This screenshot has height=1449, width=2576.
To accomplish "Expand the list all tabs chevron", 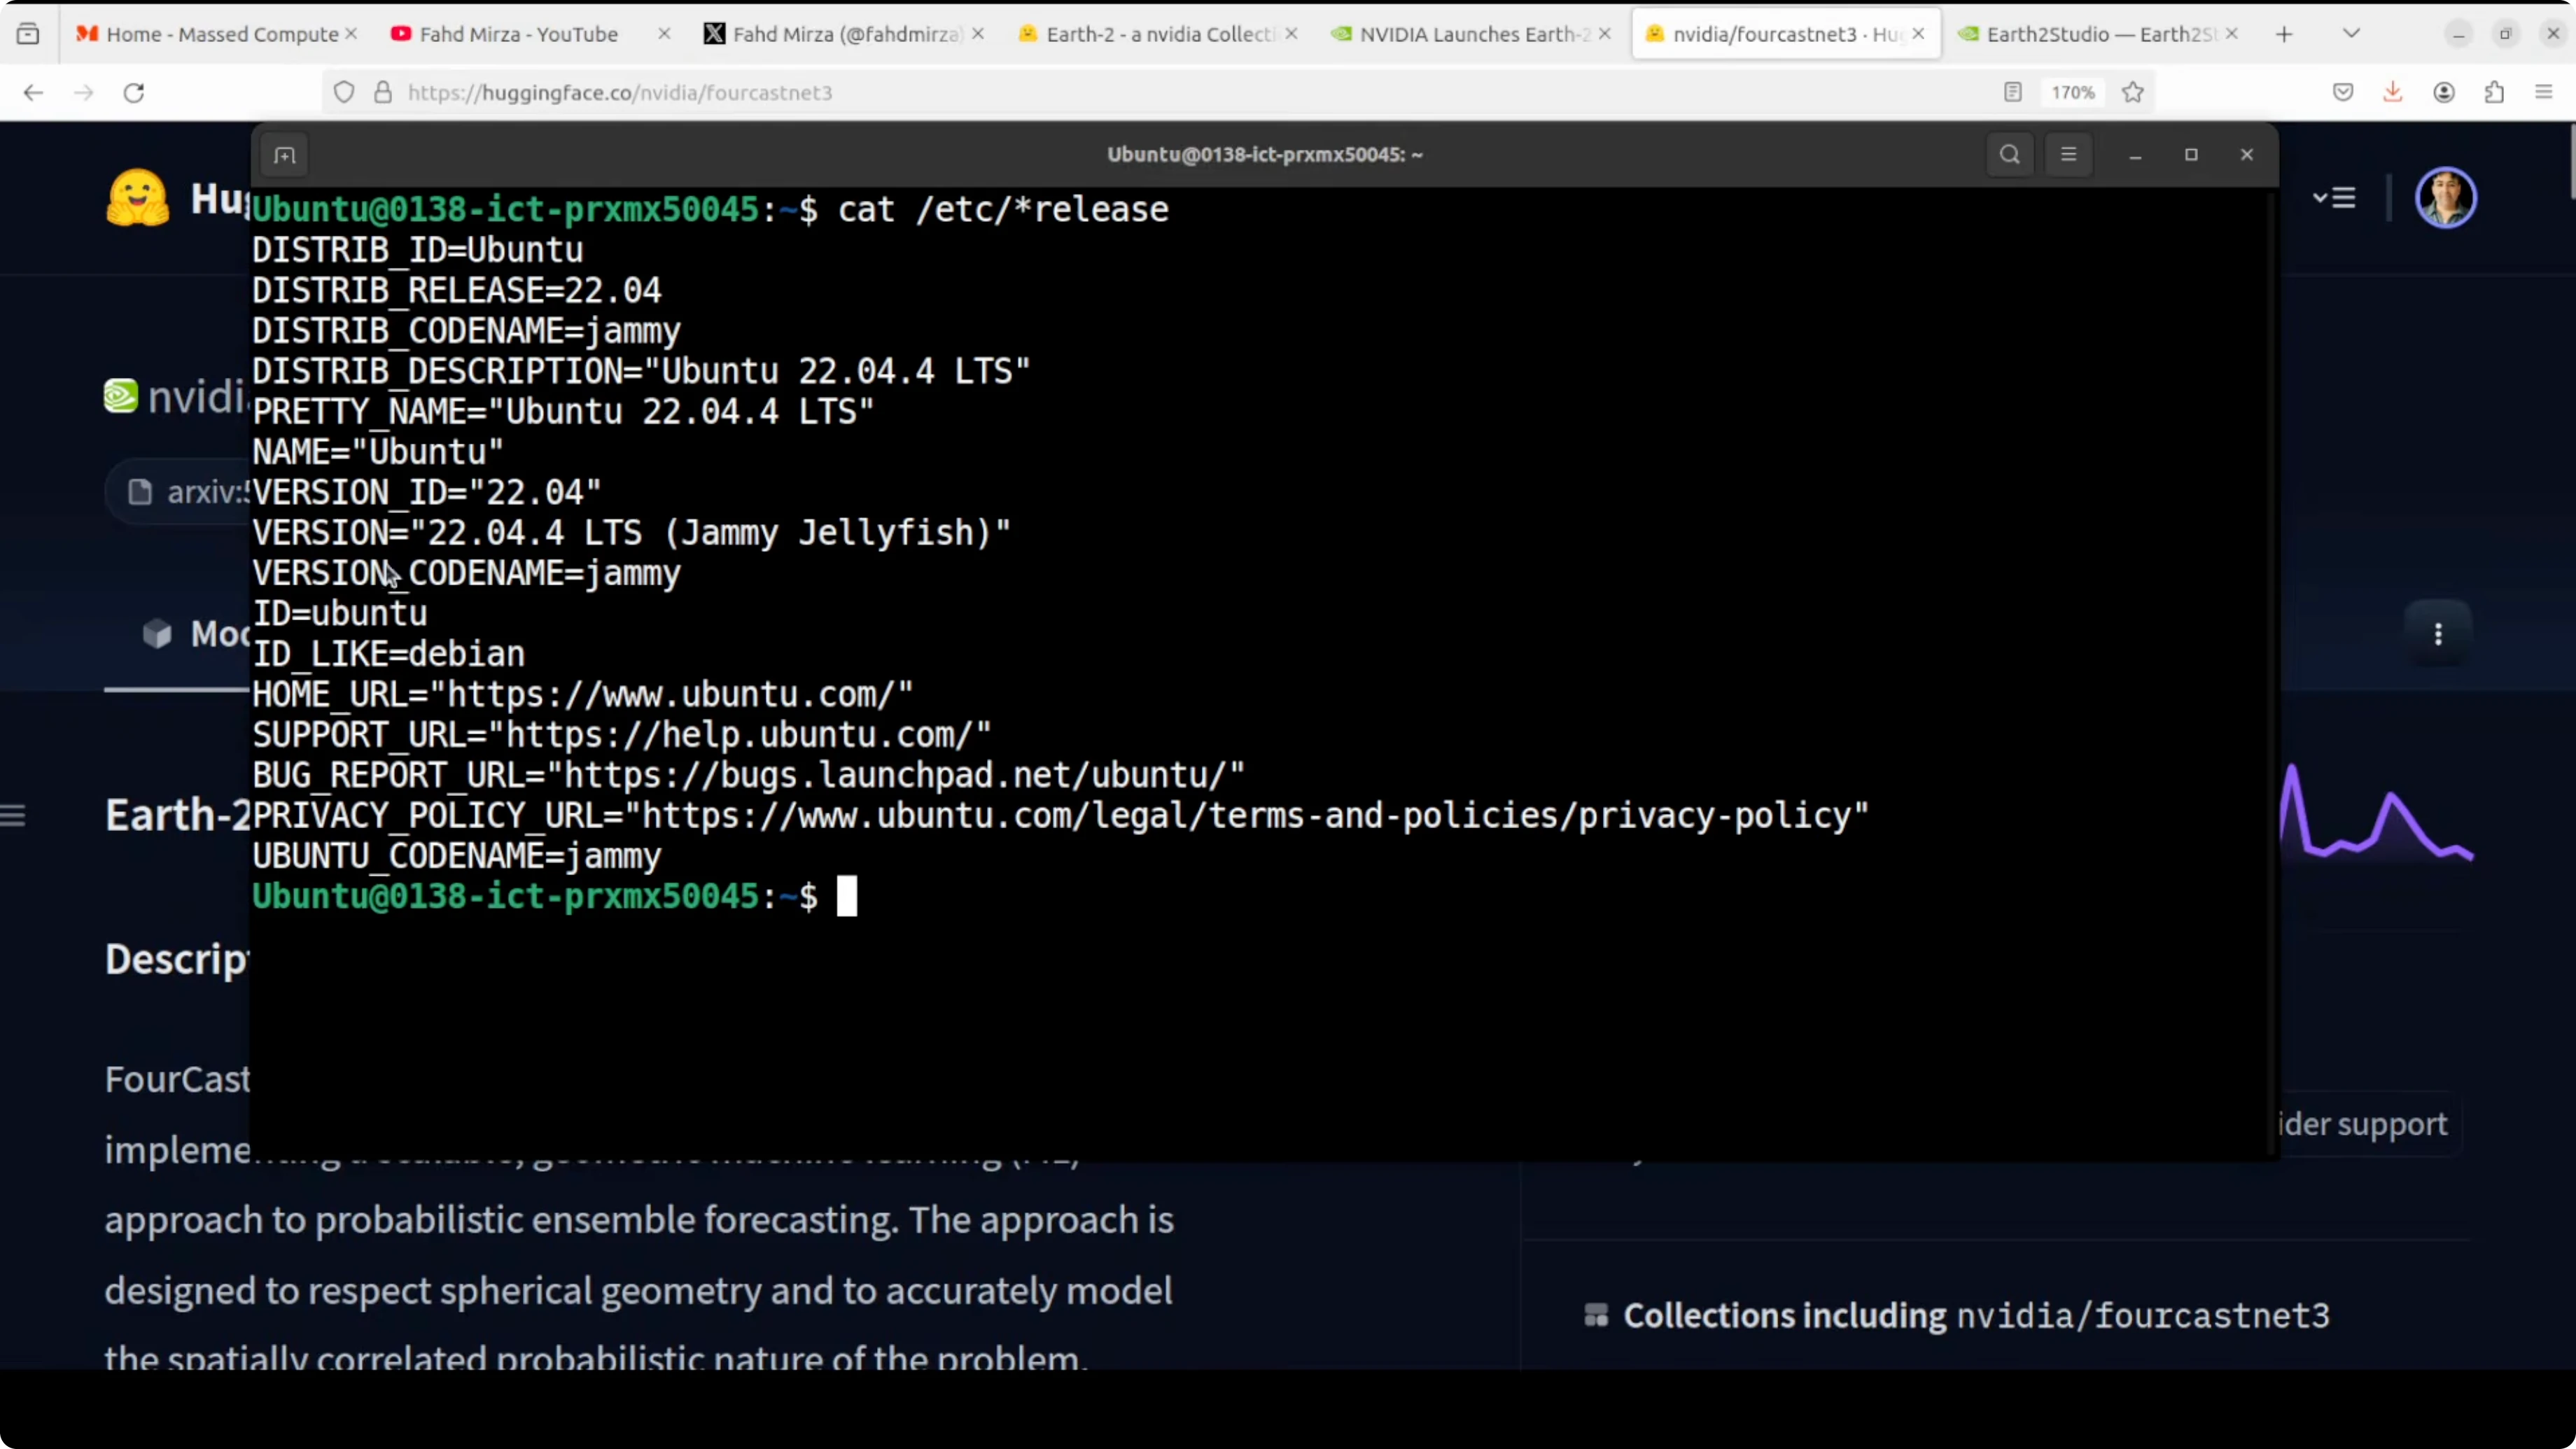I will (x=2352, y=34).
